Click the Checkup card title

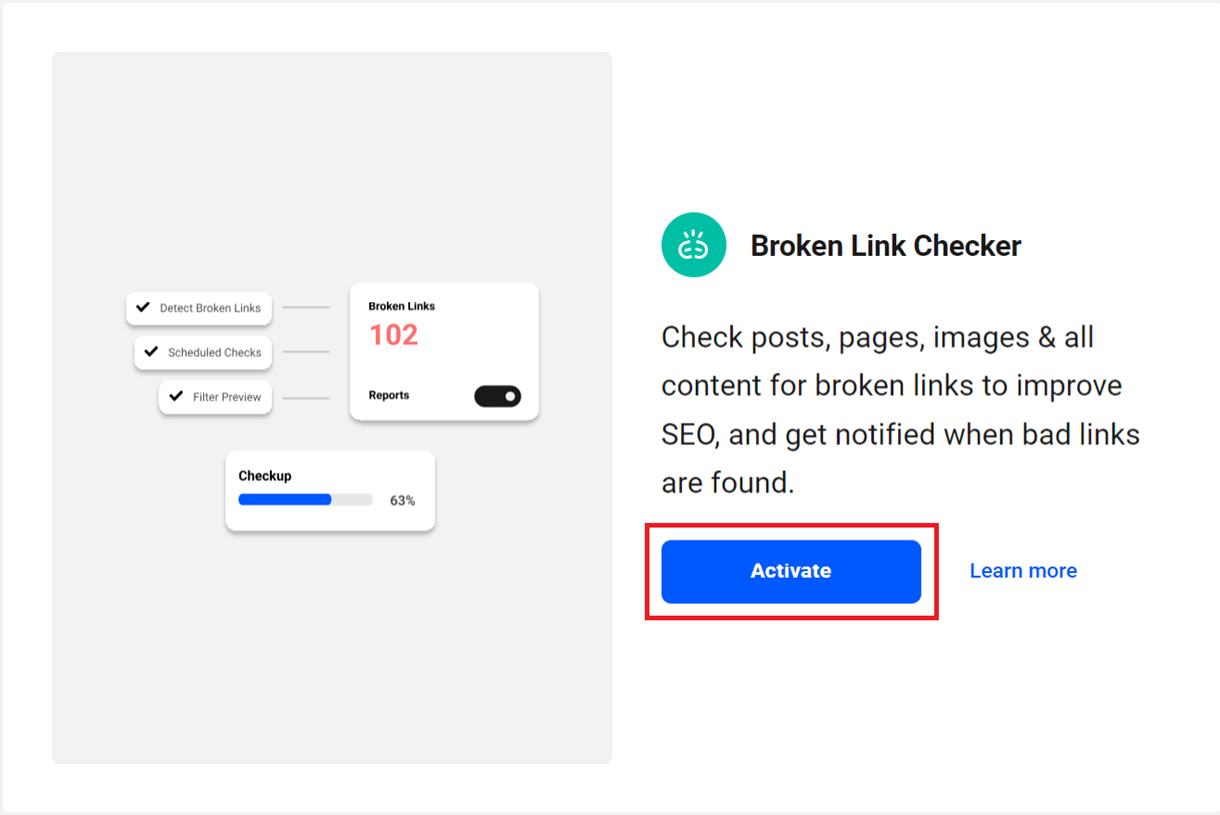[265, 476]
